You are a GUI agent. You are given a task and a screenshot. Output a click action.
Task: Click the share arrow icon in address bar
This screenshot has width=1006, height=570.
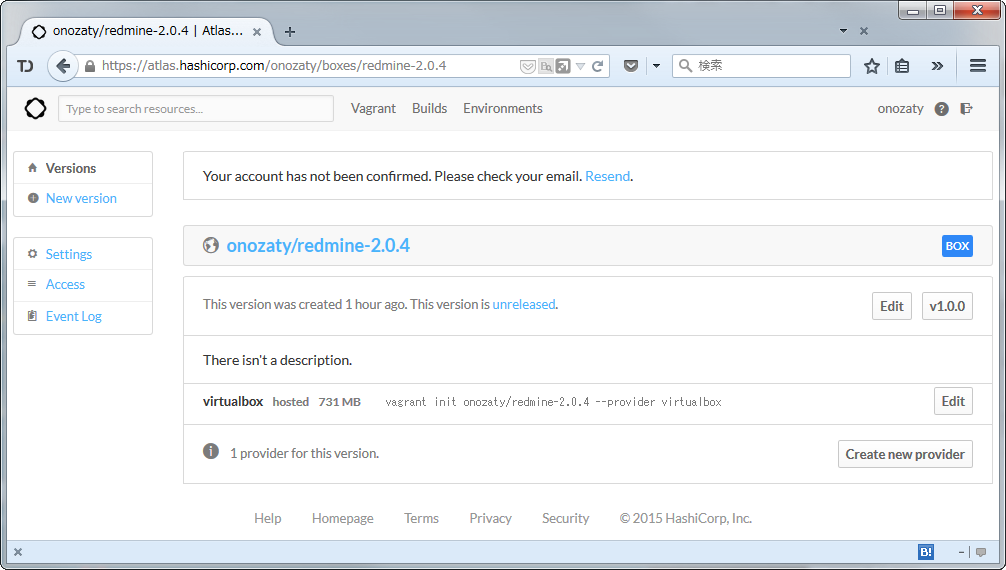pyautogui.click(x=563, y=66)
